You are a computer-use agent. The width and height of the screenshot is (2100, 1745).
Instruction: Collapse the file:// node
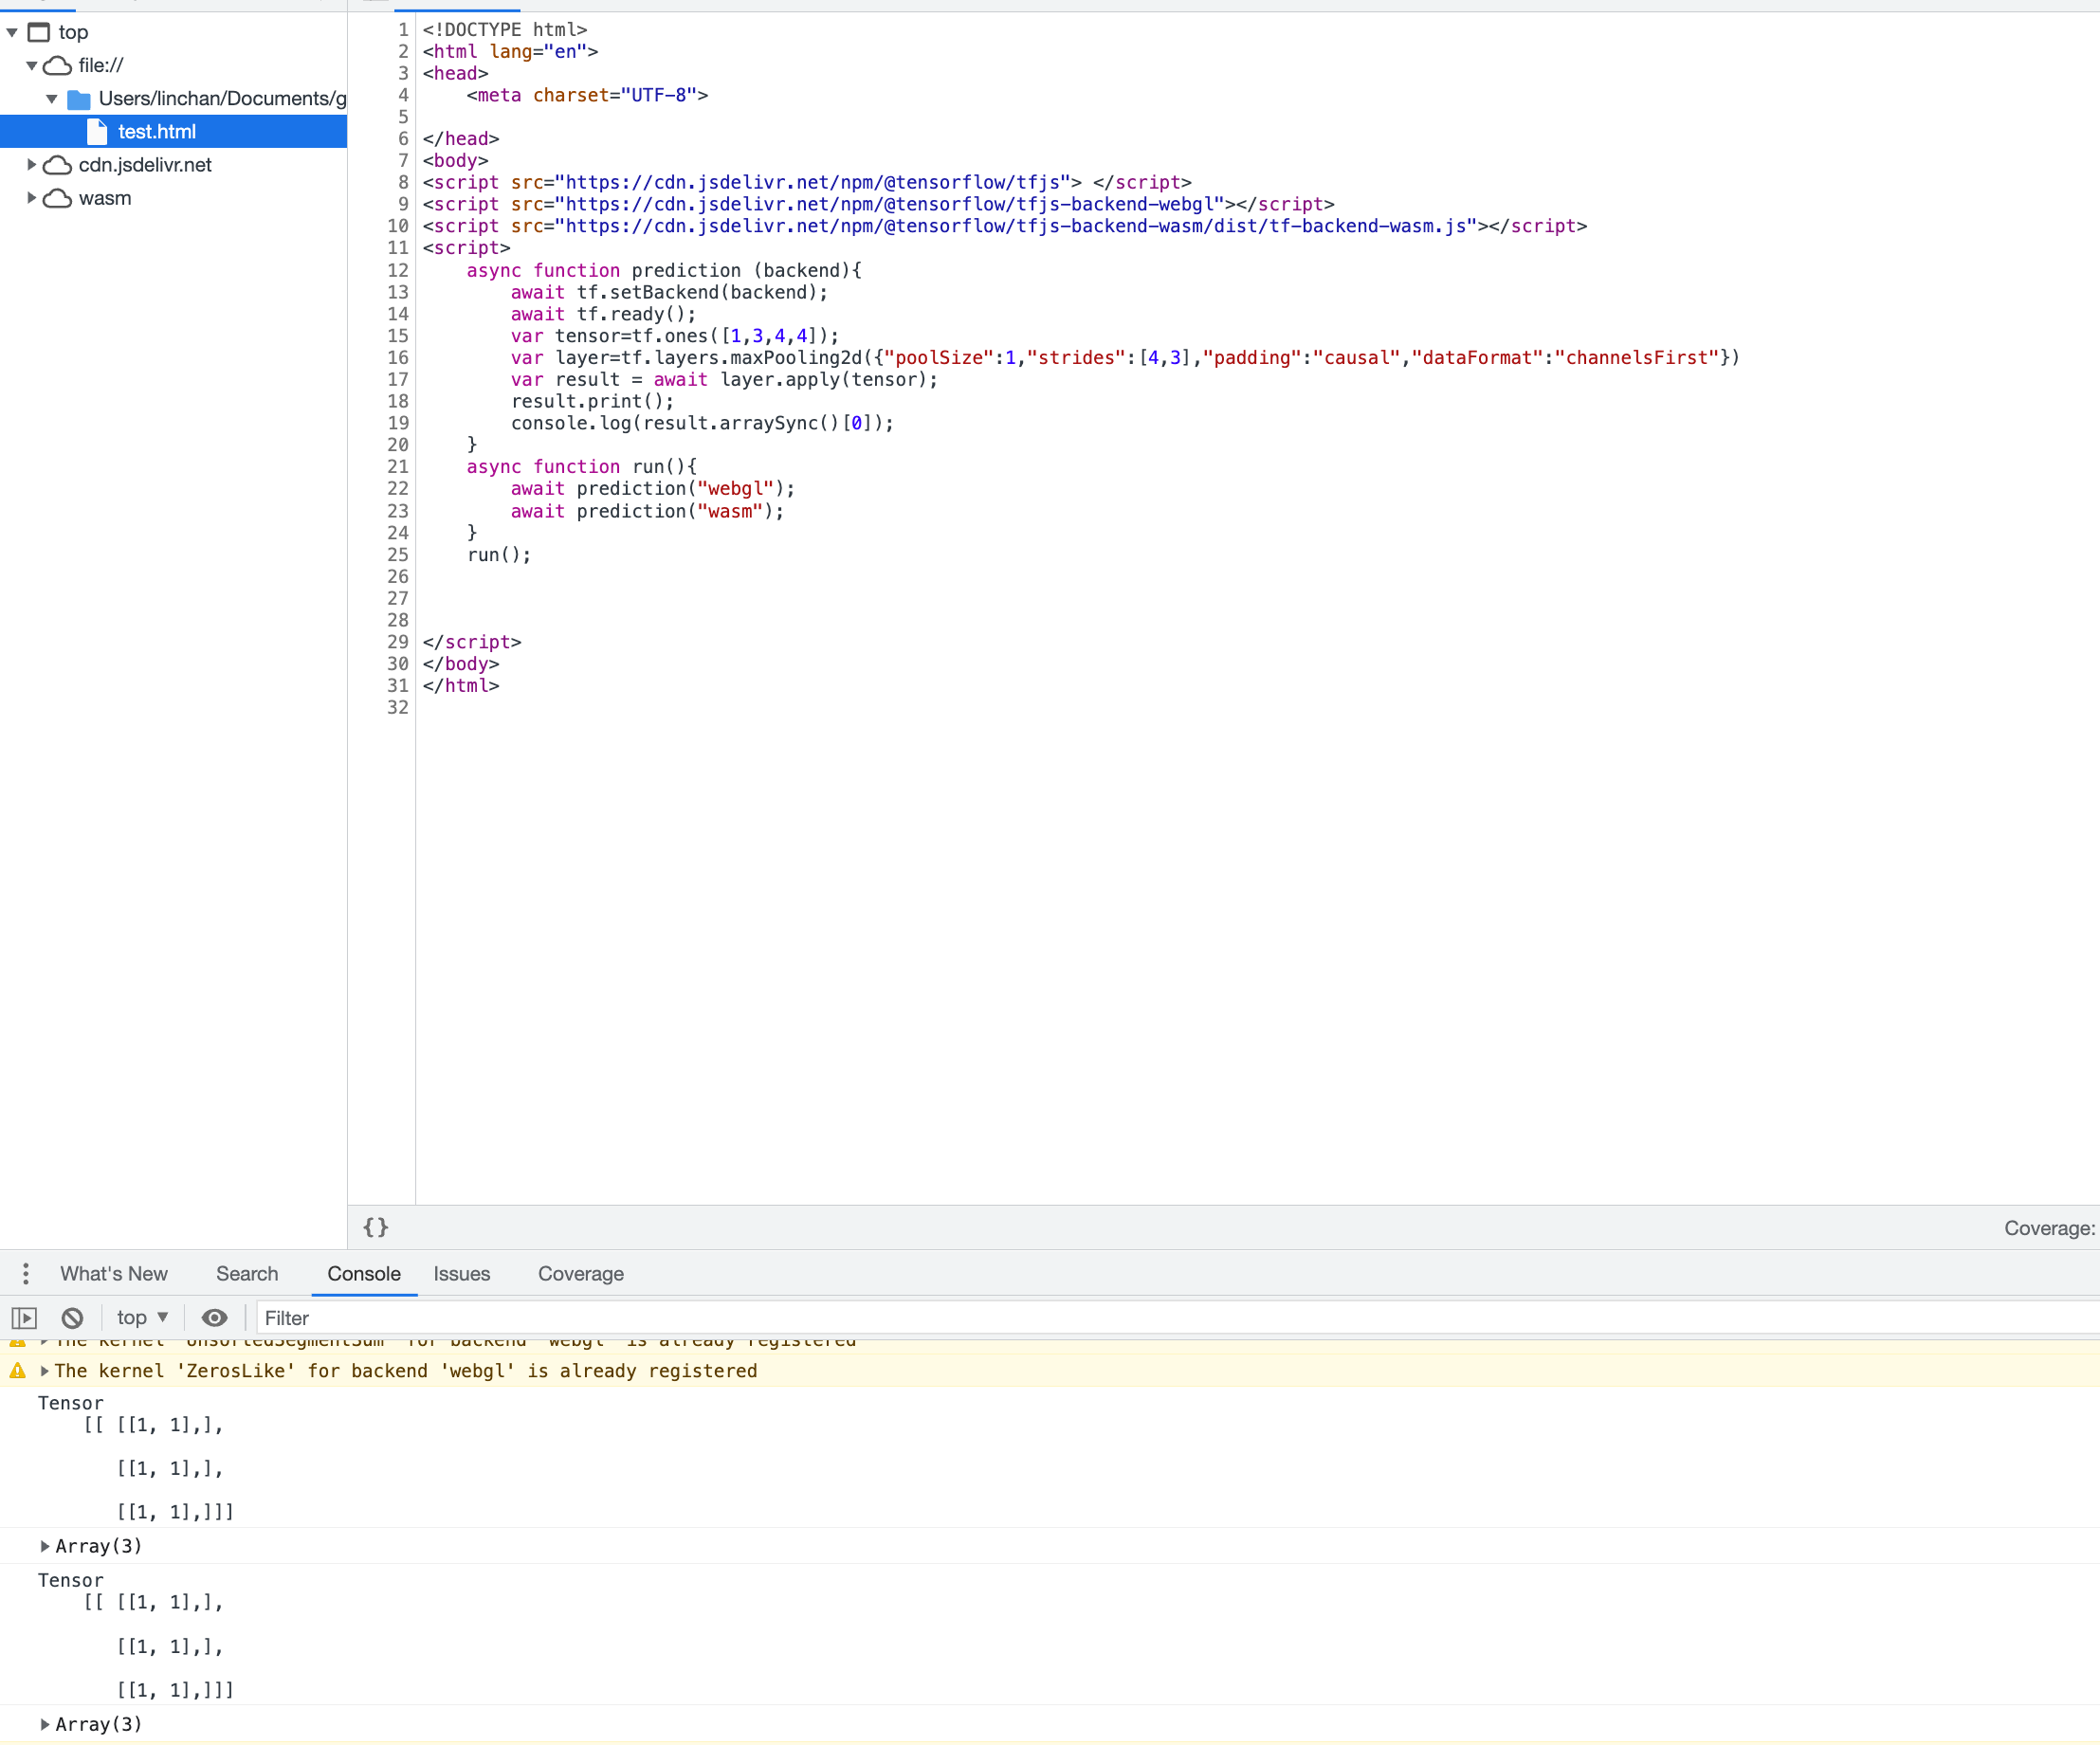(31, 65)
